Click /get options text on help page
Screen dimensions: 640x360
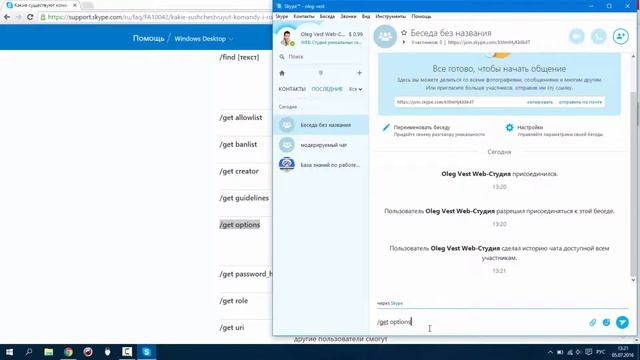(x=240, y=225)
